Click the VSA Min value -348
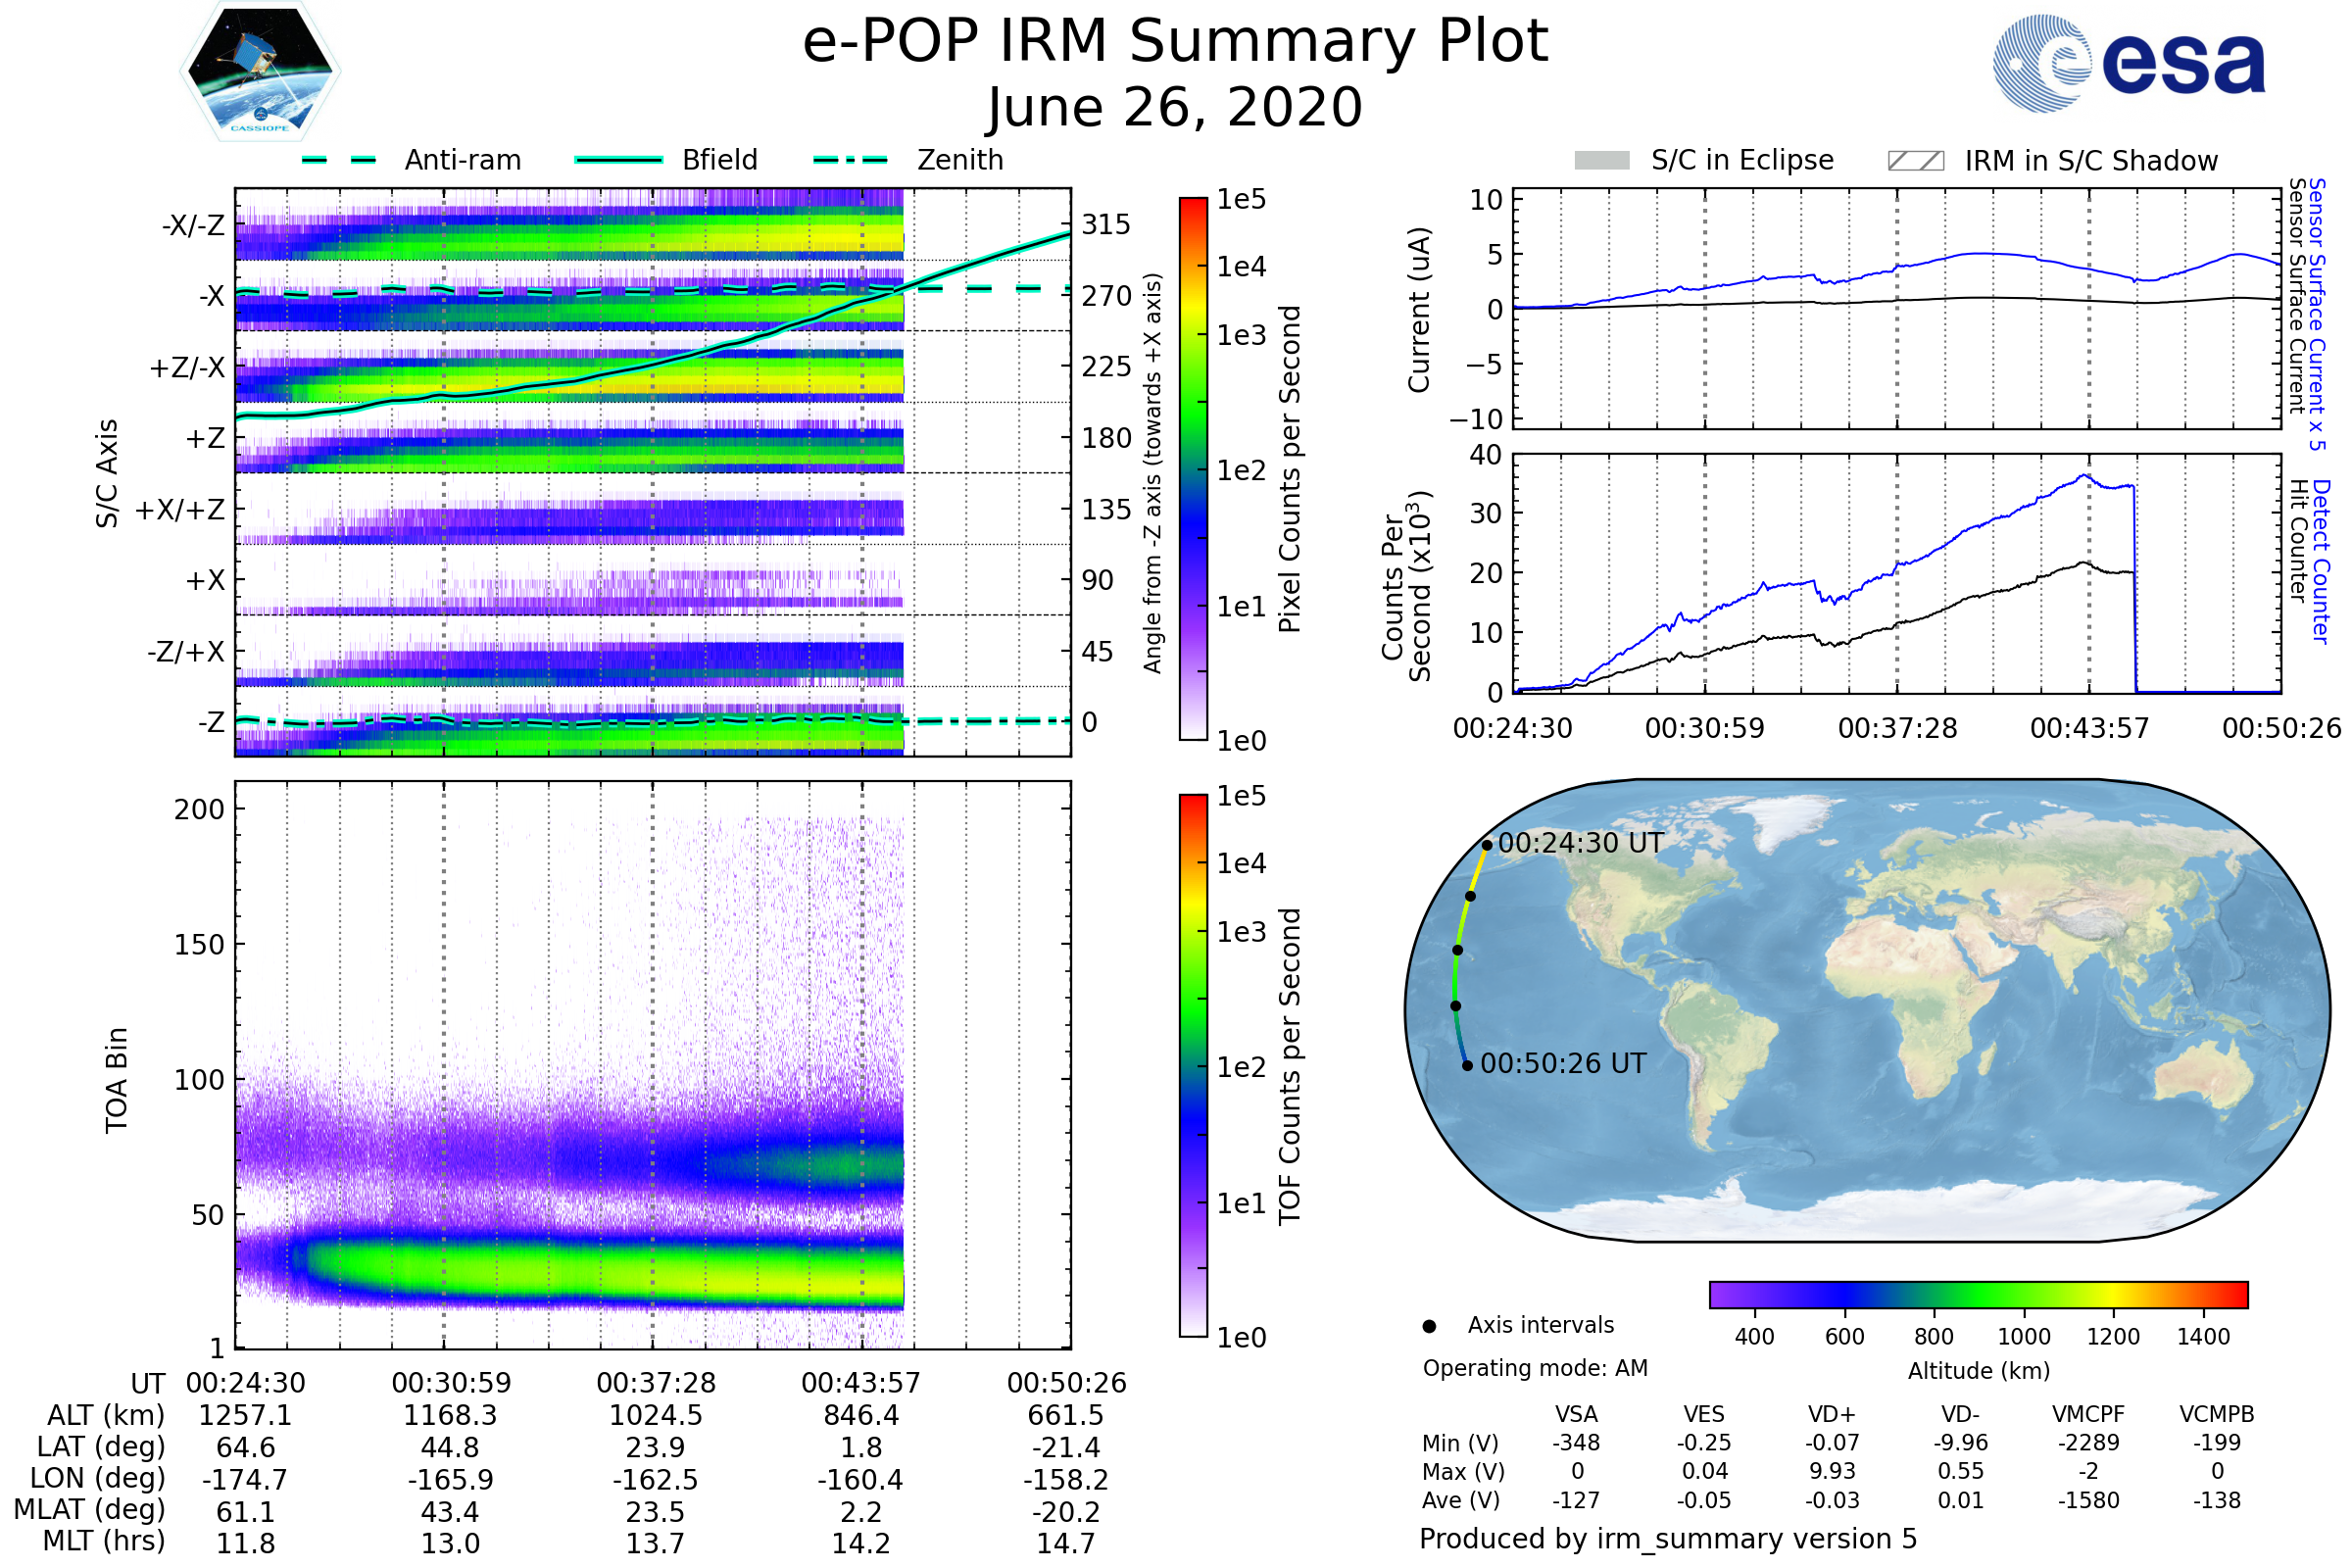Image resolution: width=2352 pixels, height=1568 pixels. click(x=1576, y=1443)
